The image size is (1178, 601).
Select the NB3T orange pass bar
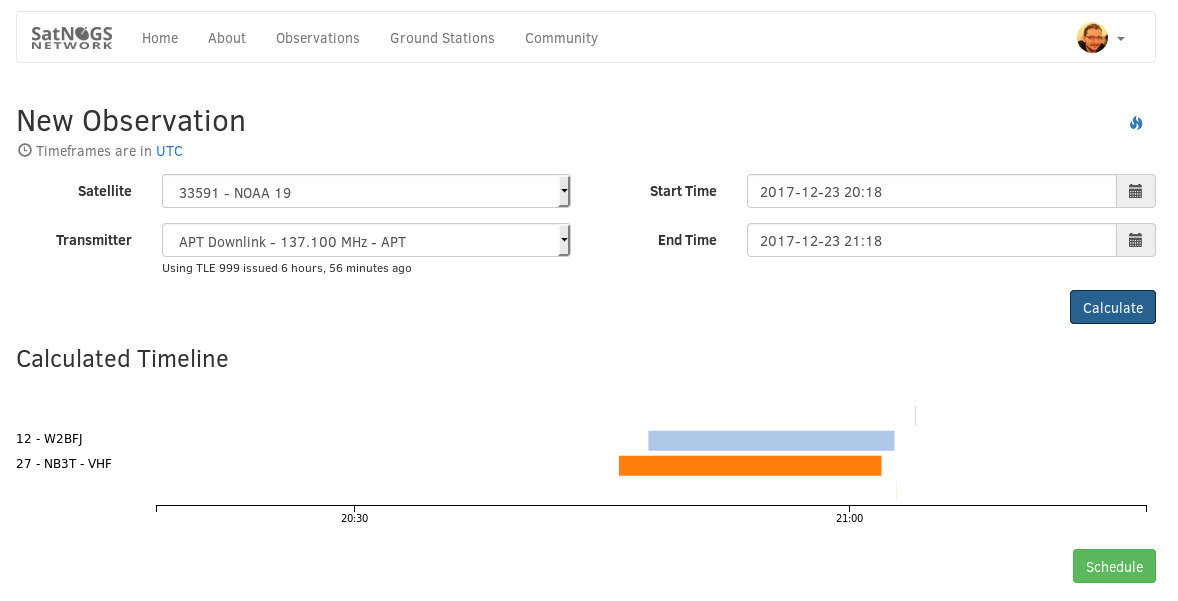tap(750, 466)
